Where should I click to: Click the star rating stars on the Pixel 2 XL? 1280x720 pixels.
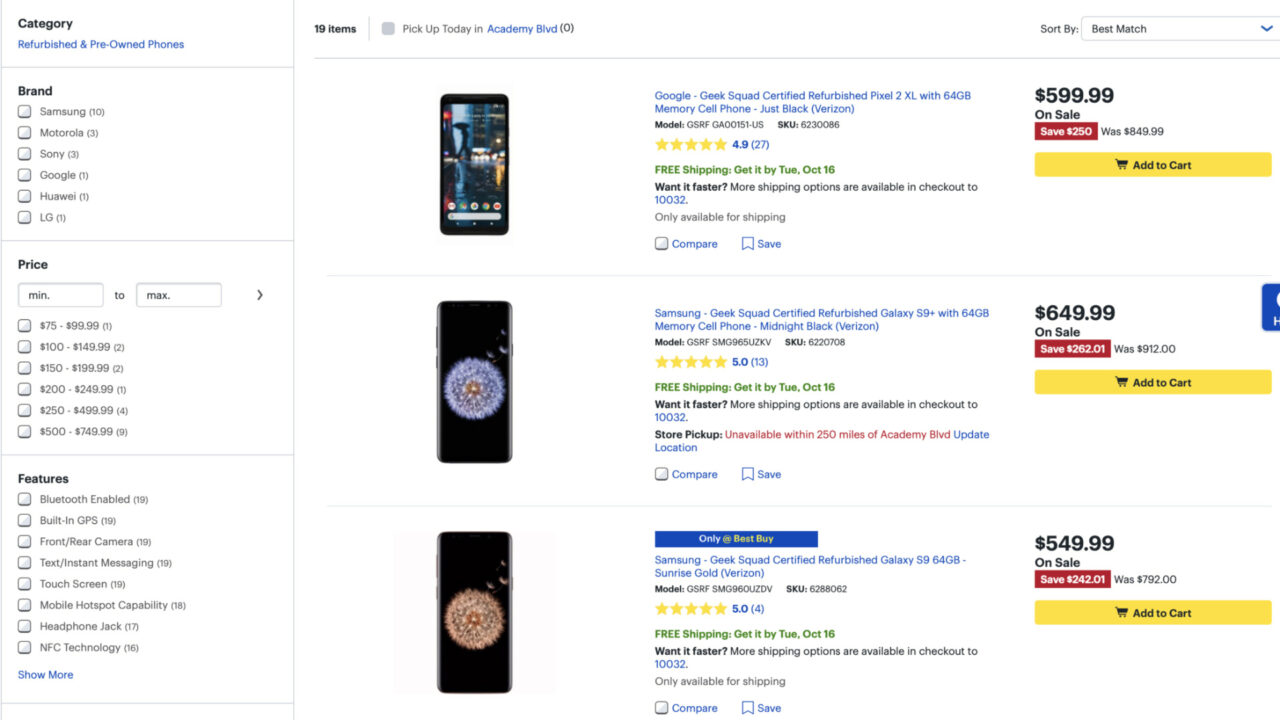(688, 144)
